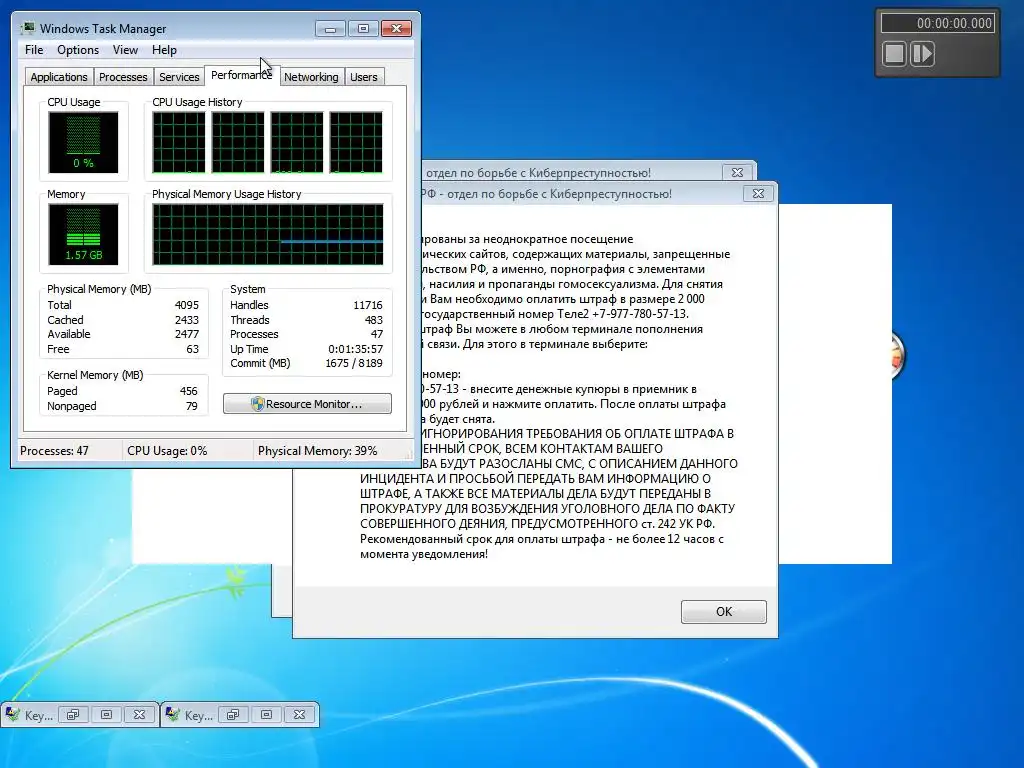Switch to the Processes tab
The image size is (1024, 768).
[123, 77]
